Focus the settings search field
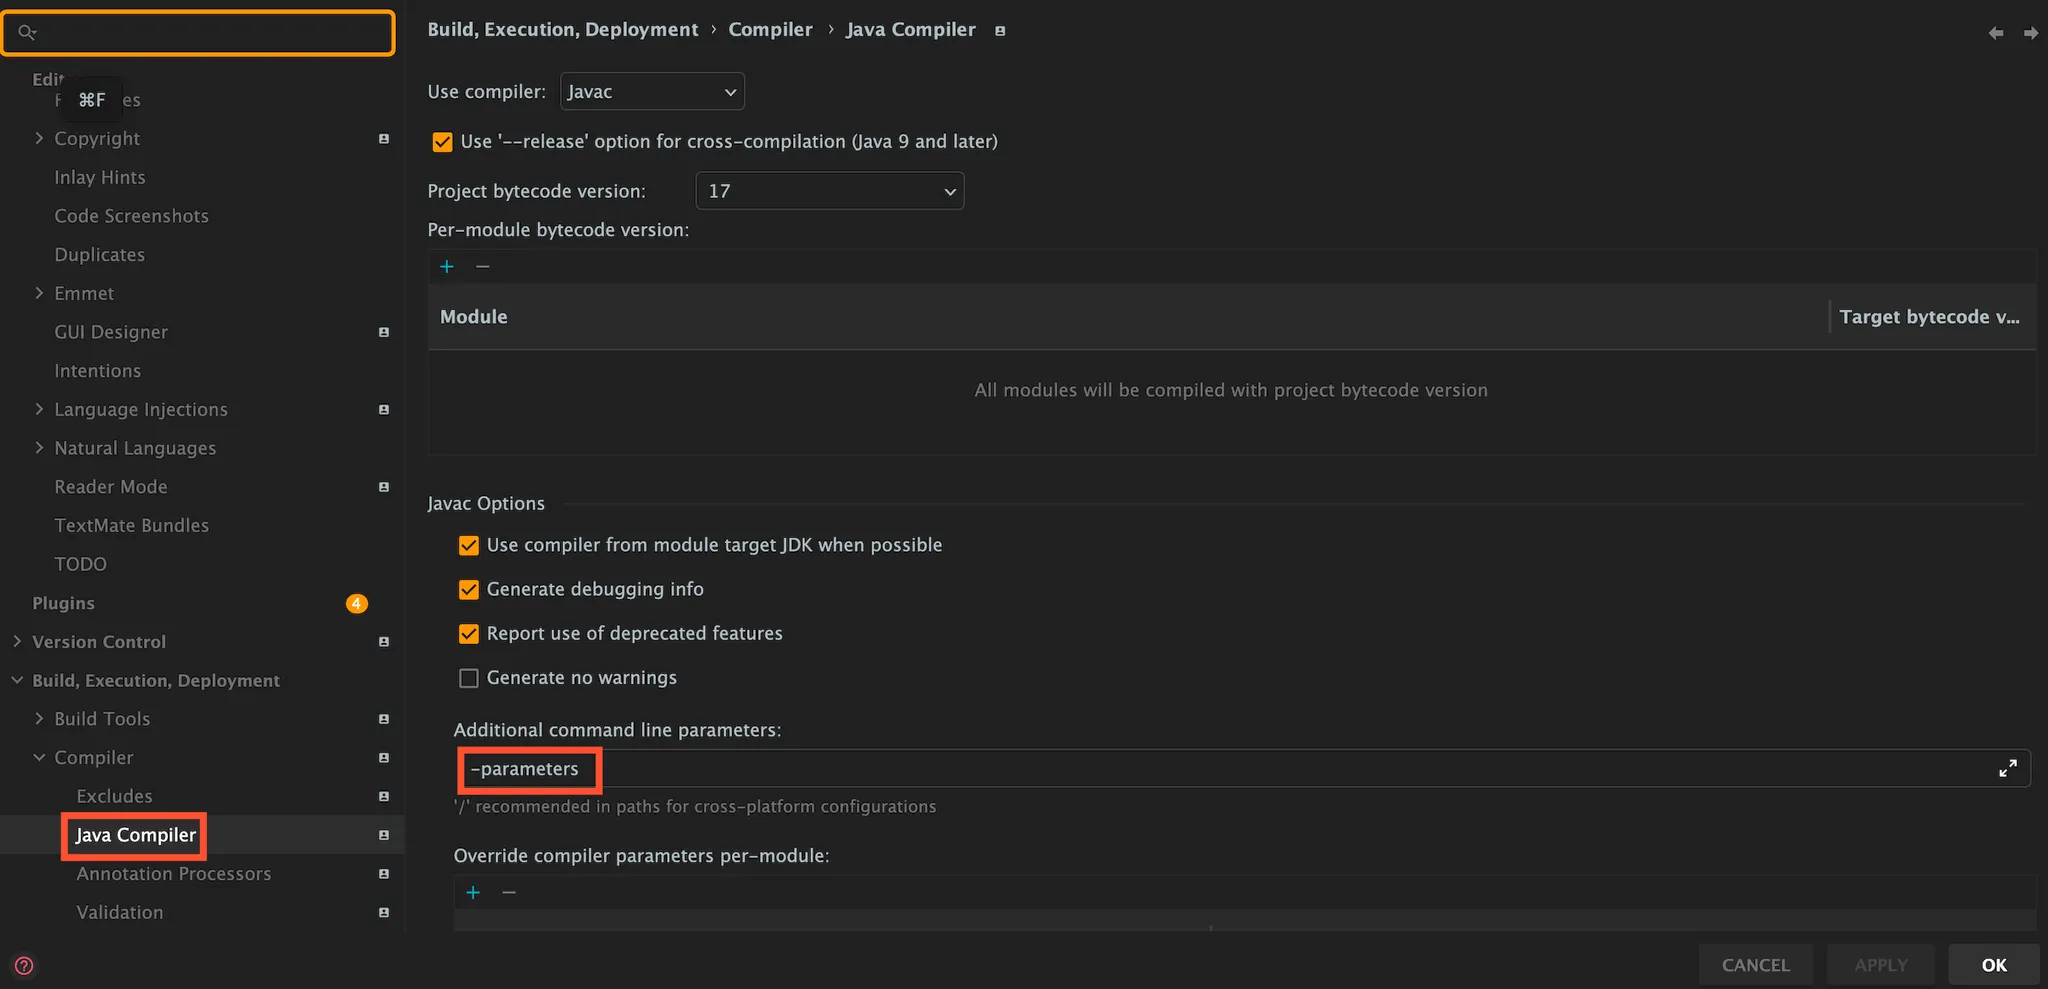The image size is (2048, 989). click(199, 33)
